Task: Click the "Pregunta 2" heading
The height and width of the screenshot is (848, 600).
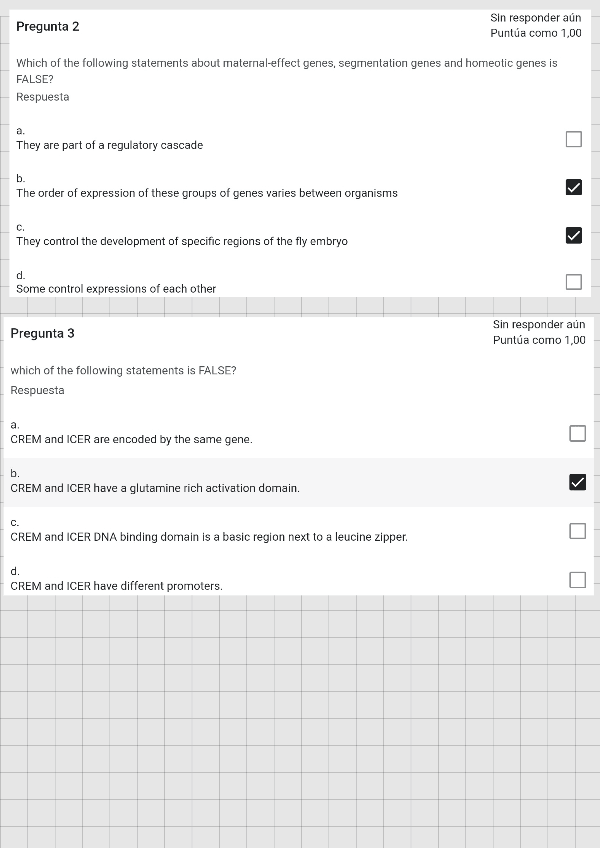Action: (x=48, y=26)
